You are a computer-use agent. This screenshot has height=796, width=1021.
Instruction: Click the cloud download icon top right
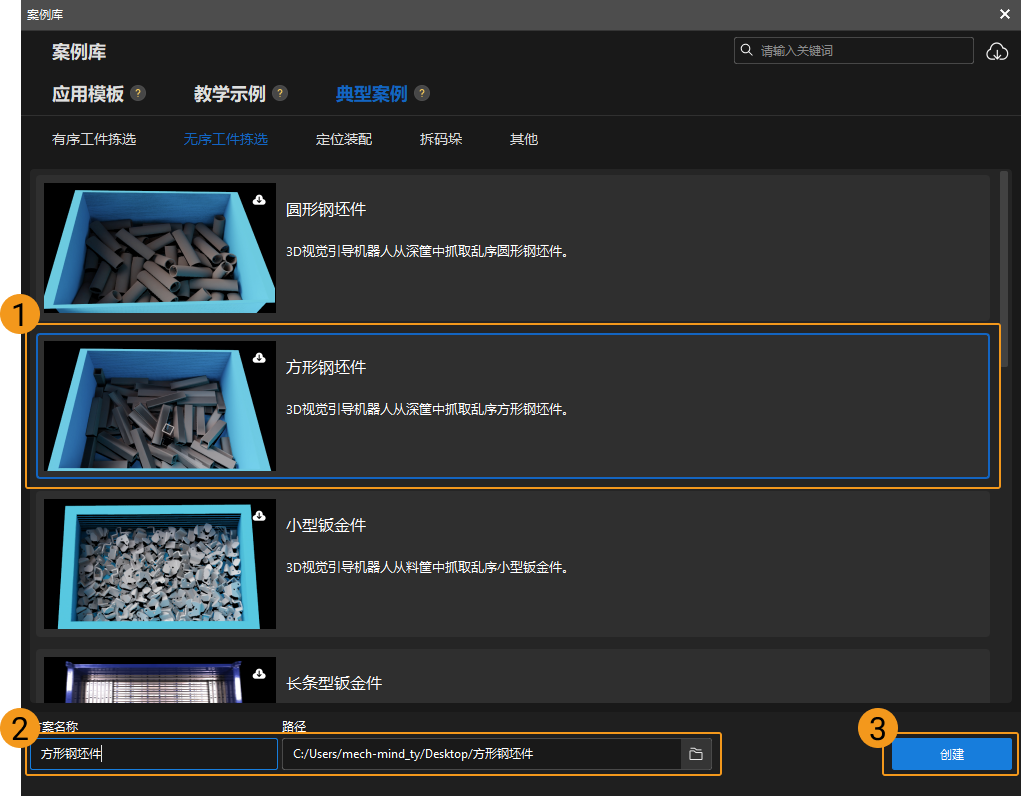[997, 49]
